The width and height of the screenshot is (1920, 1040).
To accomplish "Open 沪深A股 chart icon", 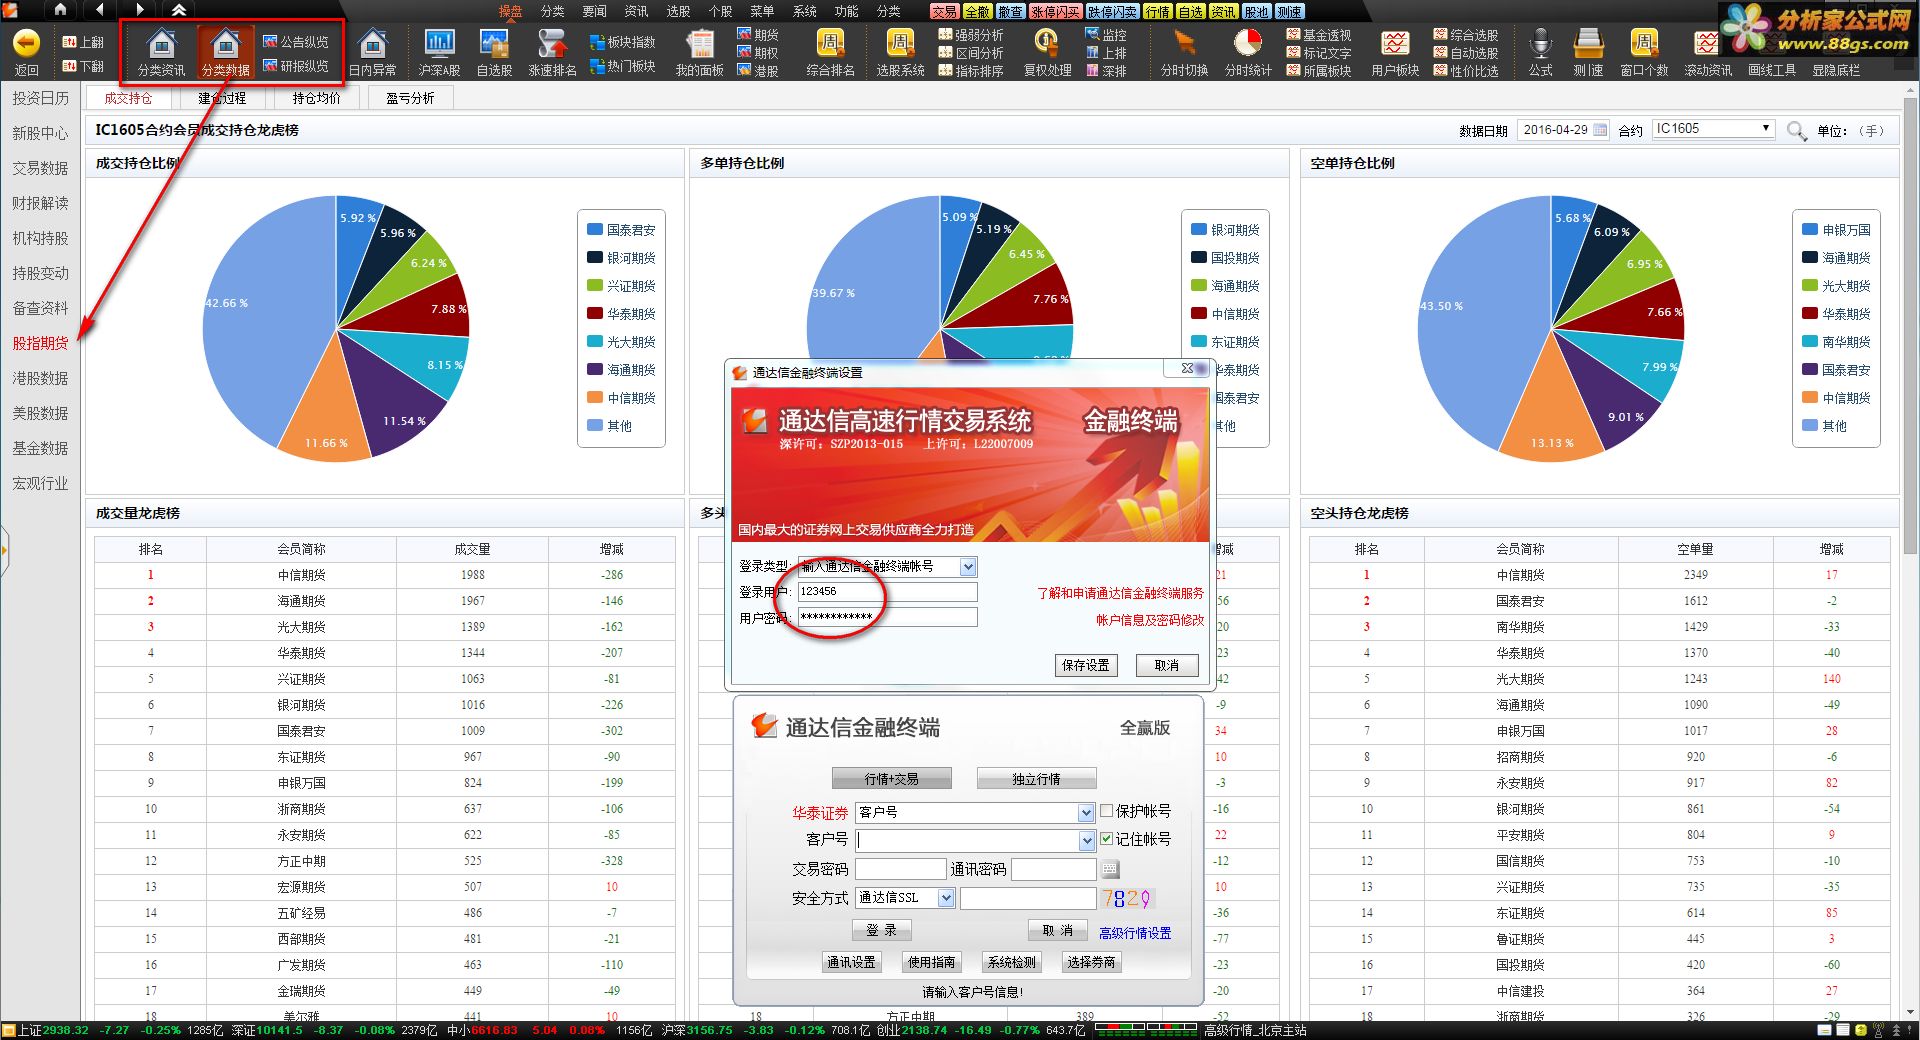I will [x=439, y=45].
